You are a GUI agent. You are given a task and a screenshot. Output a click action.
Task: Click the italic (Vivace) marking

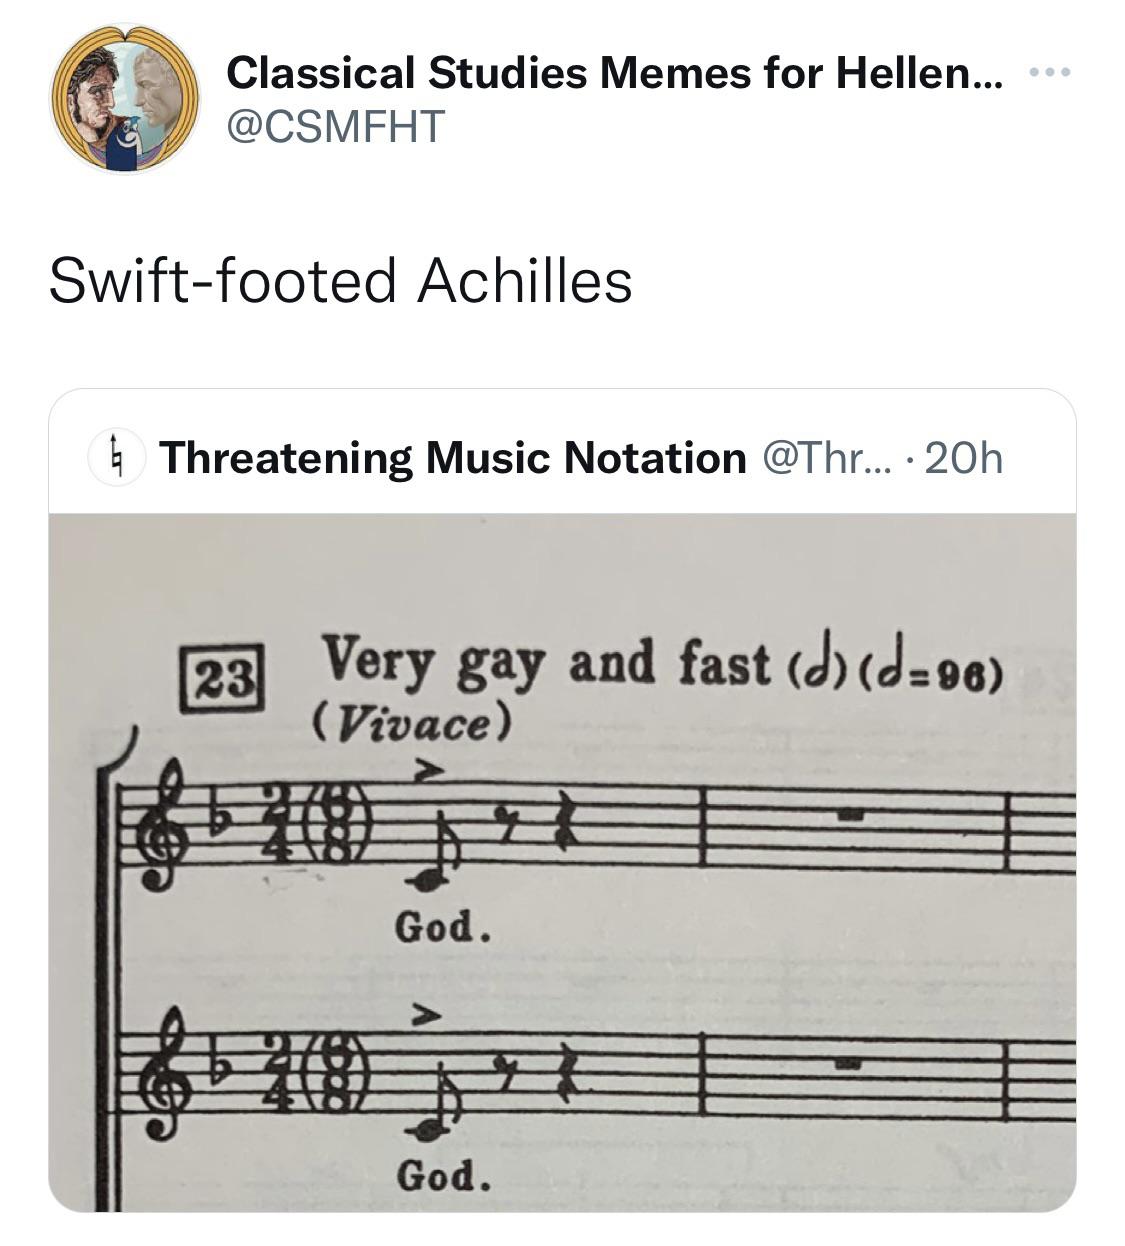(x=413, y=722)
